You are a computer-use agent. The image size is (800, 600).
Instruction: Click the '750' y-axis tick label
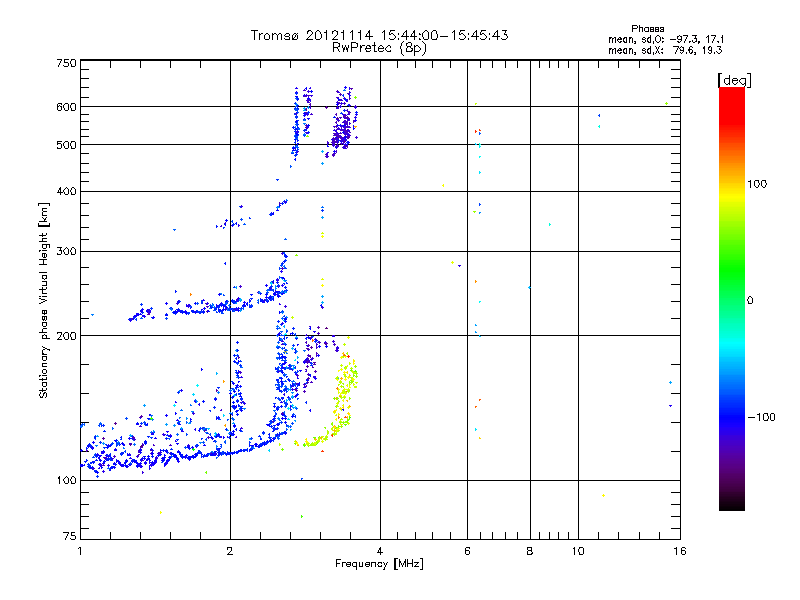66,63
